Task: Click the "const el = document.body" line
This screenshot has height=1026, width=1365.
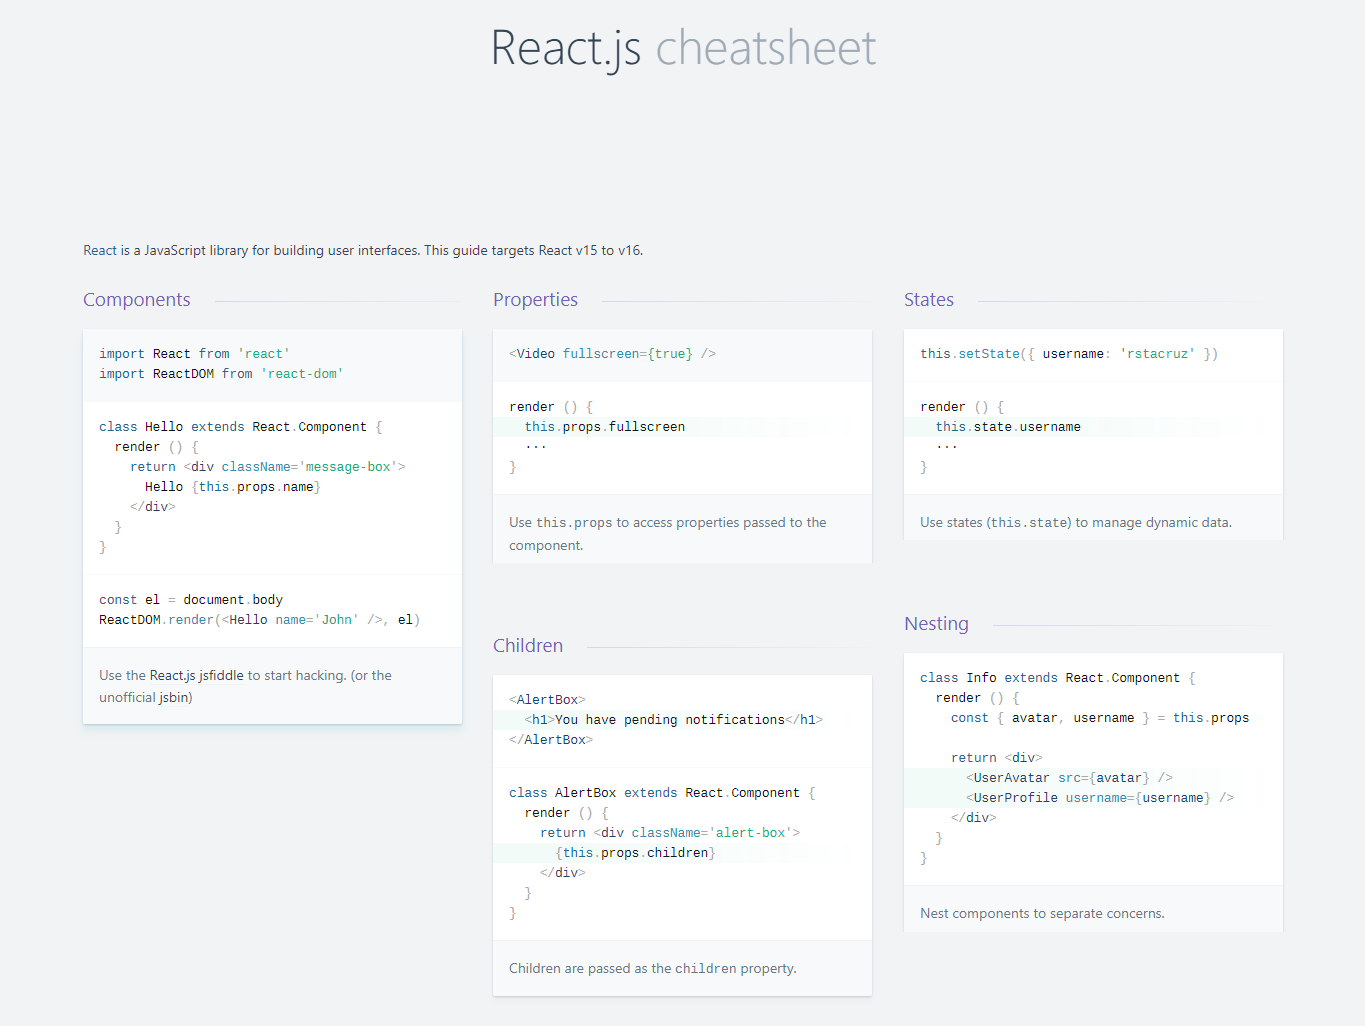Action: 191,600
